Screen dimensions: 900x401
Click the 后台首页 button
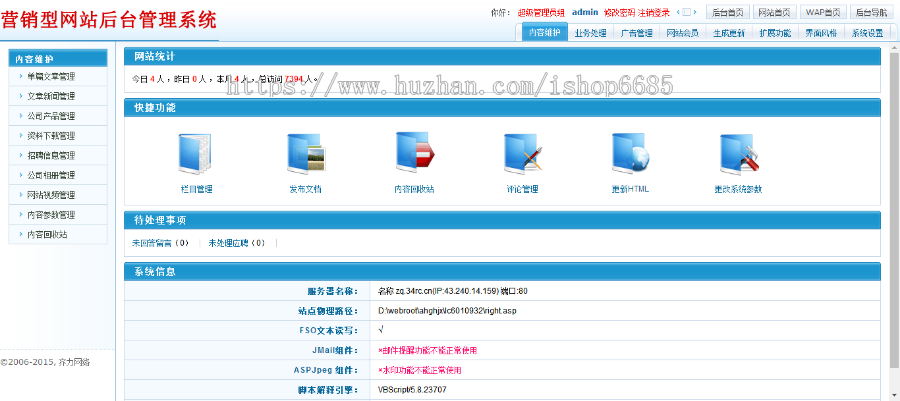730,12
